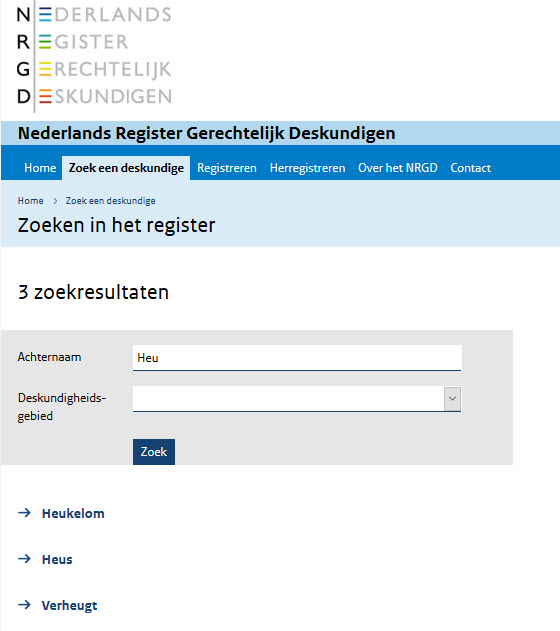This screenshot has width=560, height=631.
Task: Open the Heus search result
Action: (57, 559)
